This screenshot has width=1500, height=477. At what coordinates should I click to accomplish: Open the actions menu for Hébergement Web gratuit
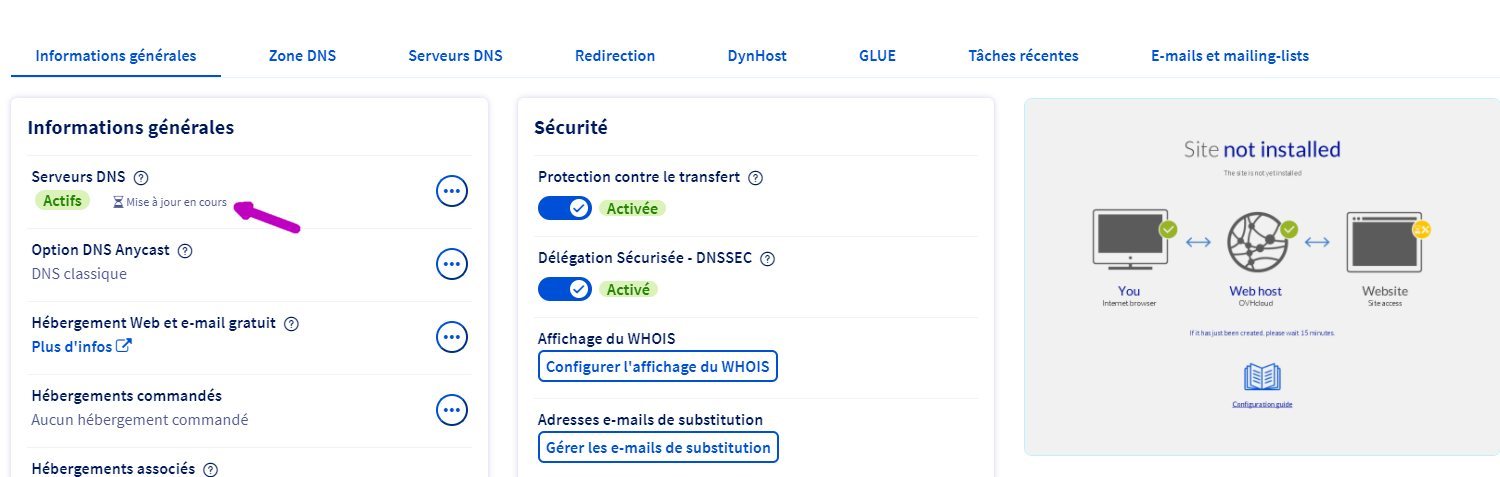(x=452, y=337)
